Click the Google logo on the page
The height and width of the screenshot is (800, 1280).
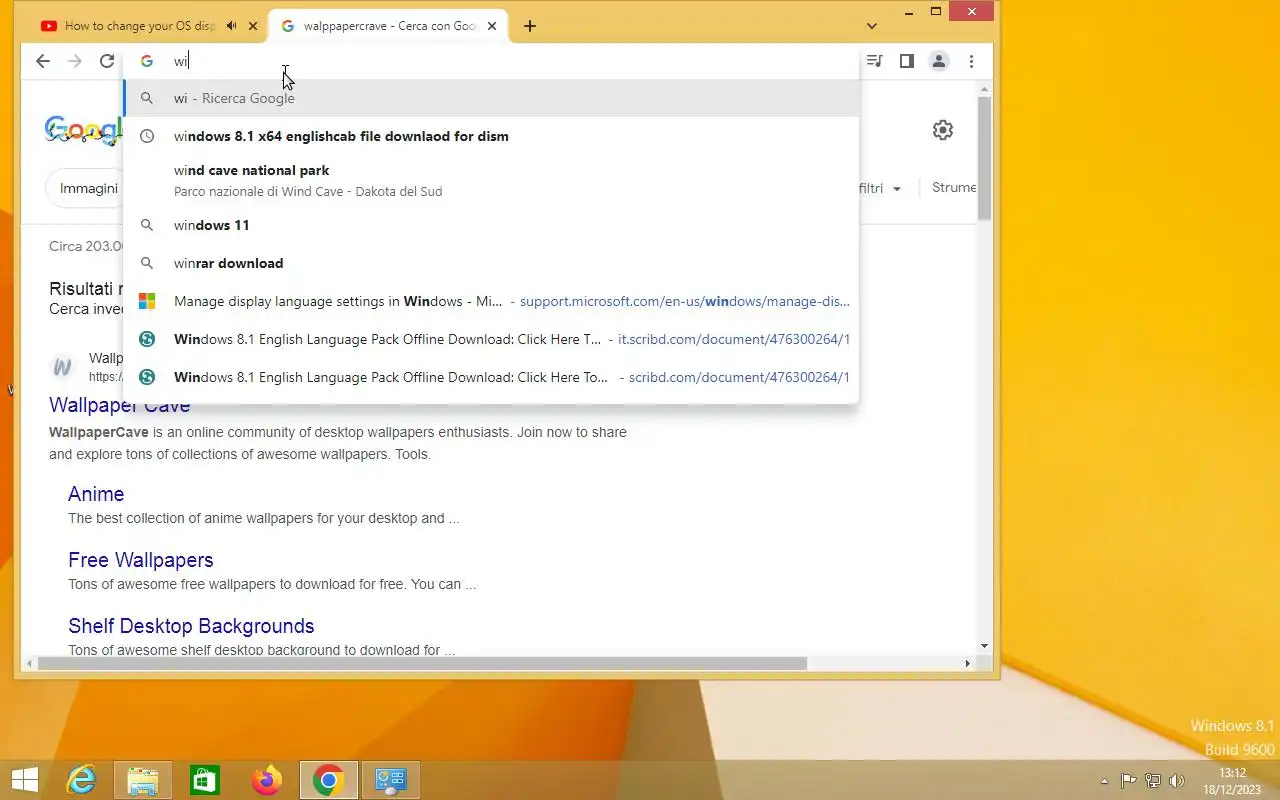coord(84,131)
